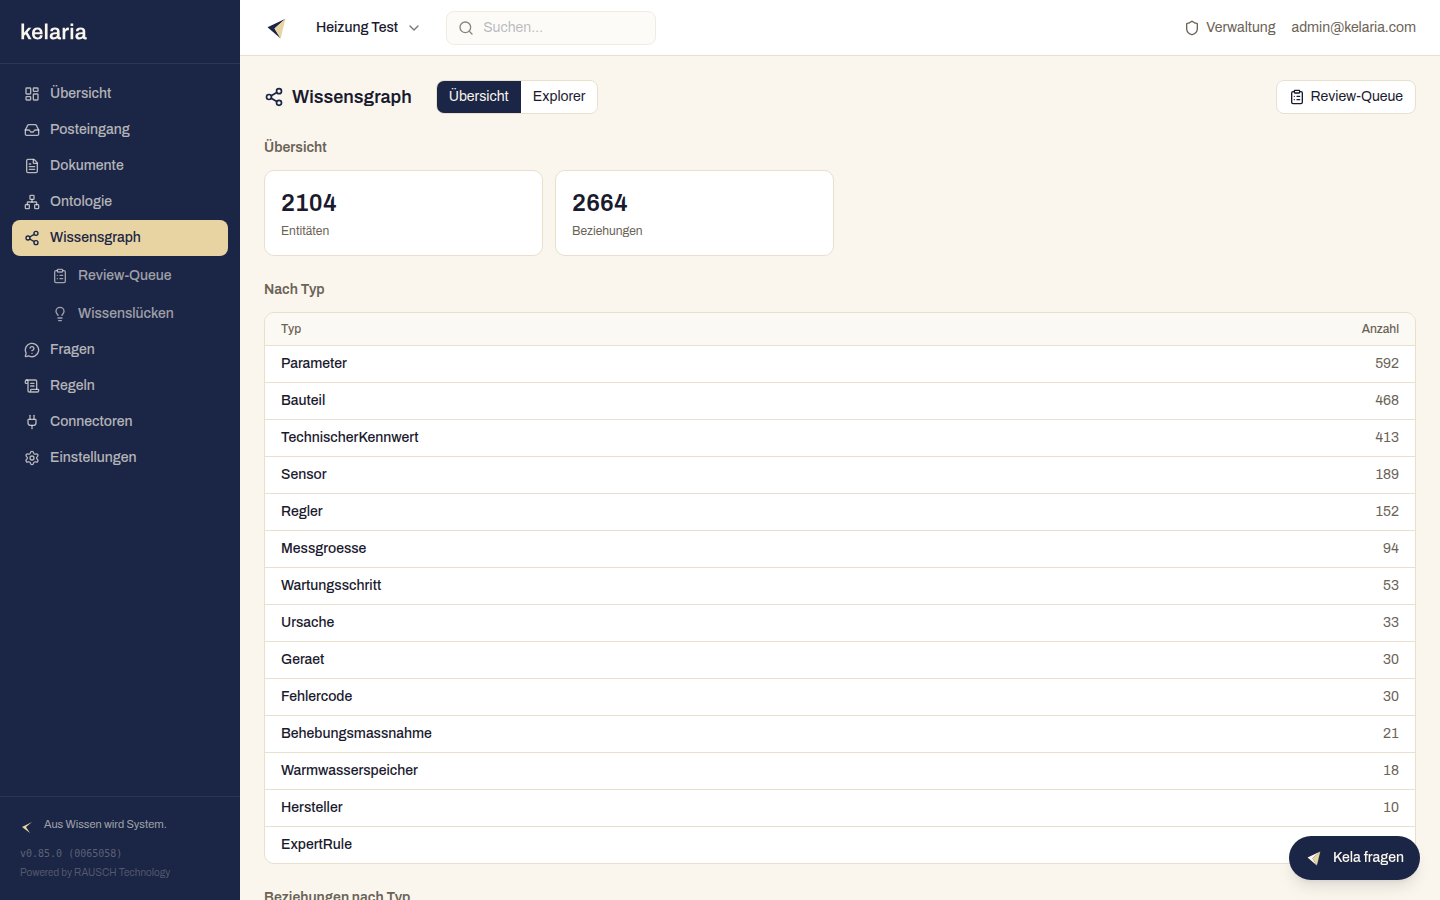
Task: Select the Warmwasserspeicher row
Action: tap(840, 771)
